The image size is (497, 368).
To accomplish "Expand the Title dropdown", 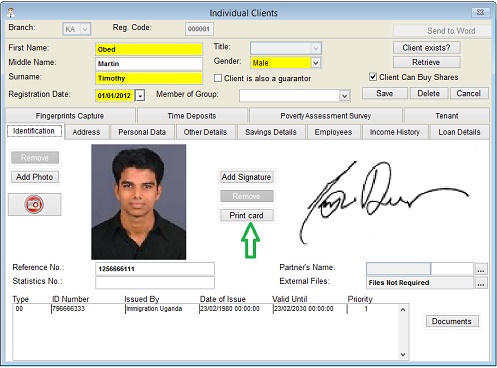I will pos(316,49).
